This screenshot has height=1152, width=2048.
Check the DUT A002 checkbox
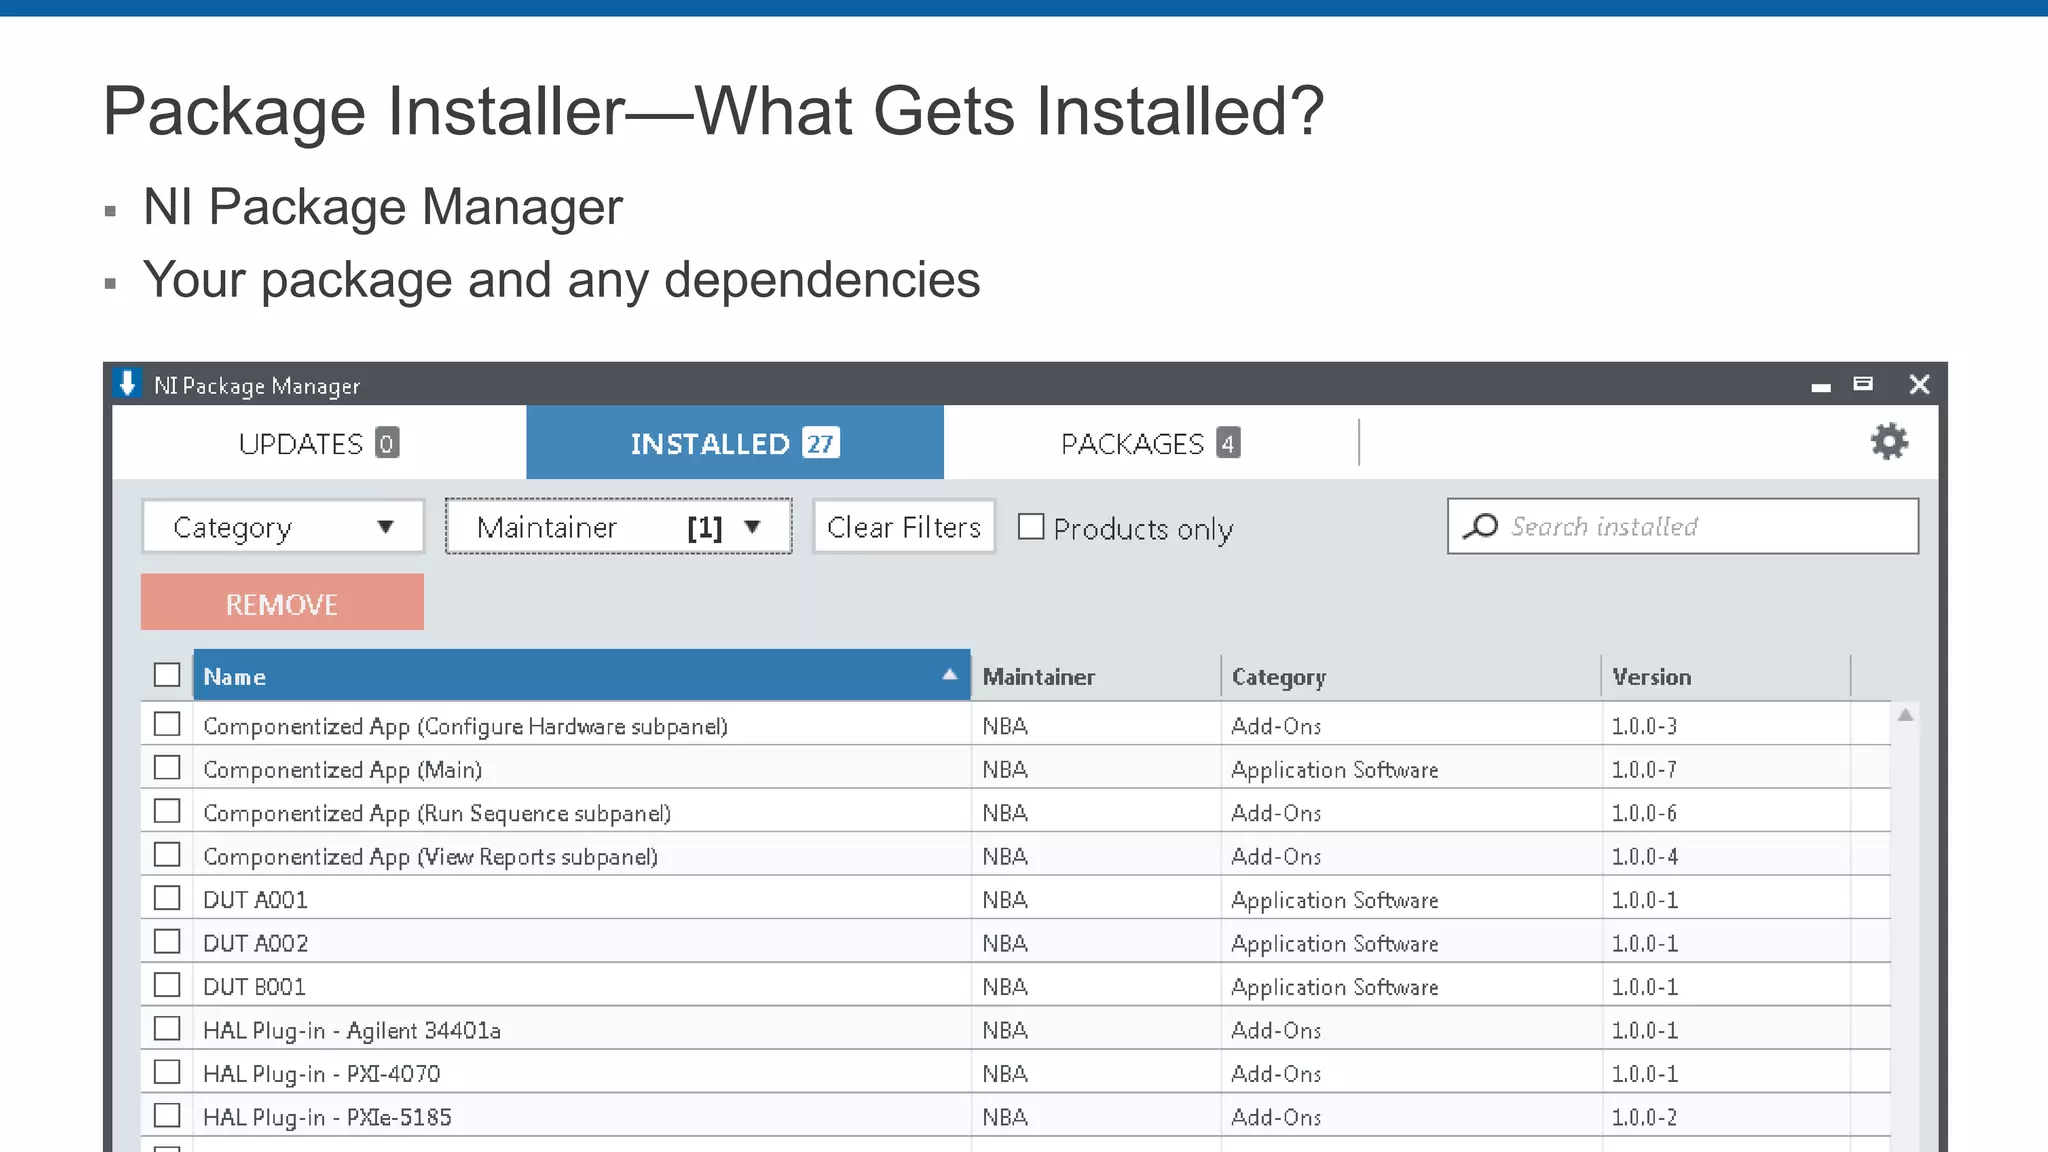click(x=167, y=942)
